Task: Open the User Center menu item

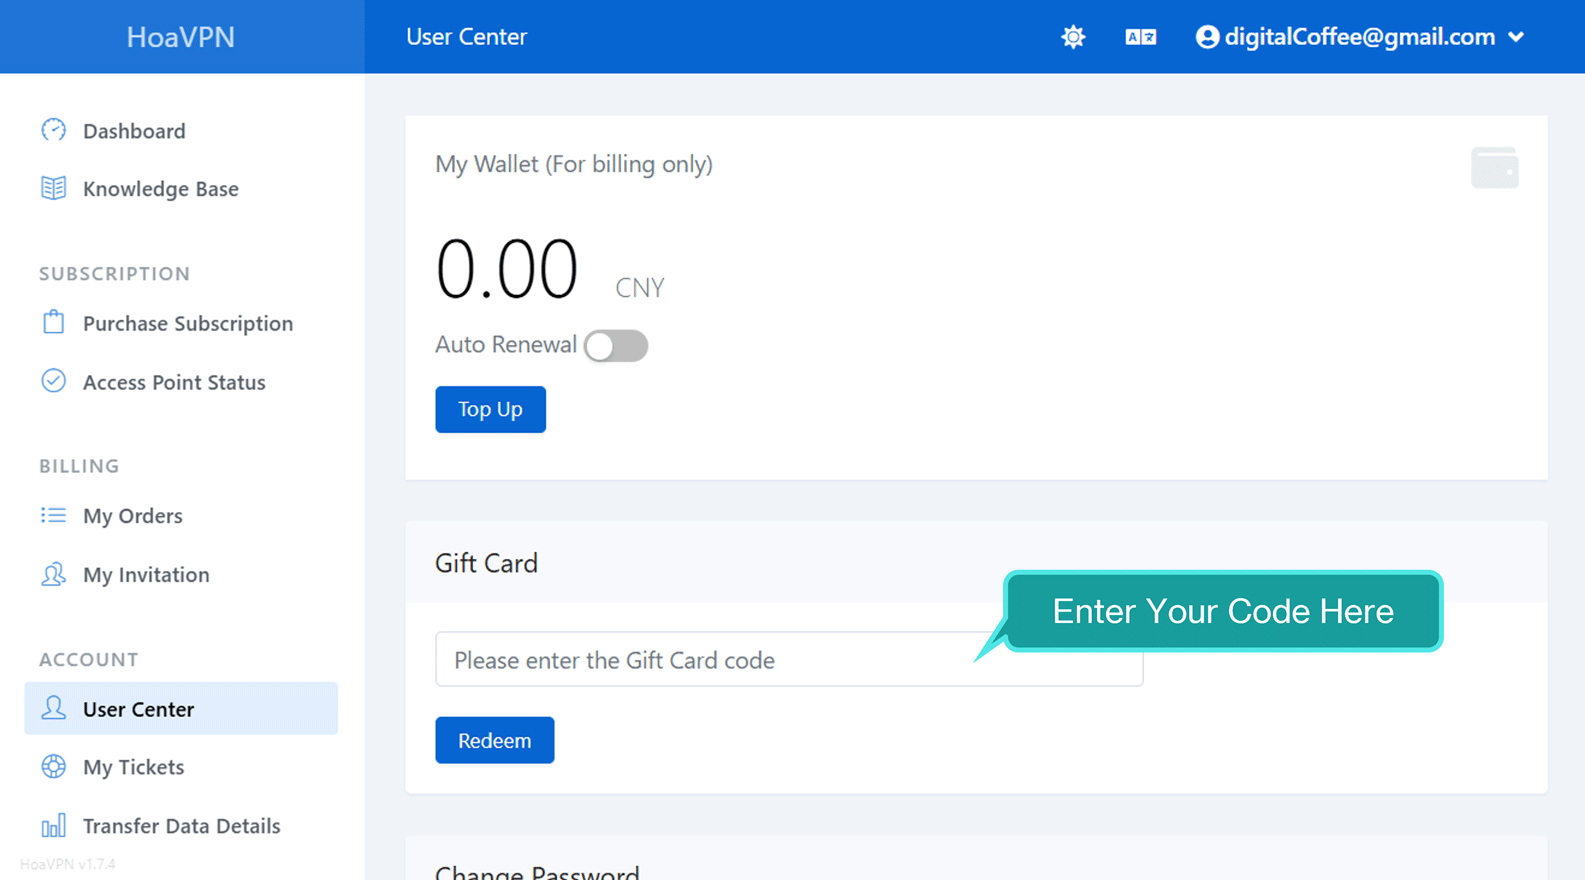Action: (139, 709)
